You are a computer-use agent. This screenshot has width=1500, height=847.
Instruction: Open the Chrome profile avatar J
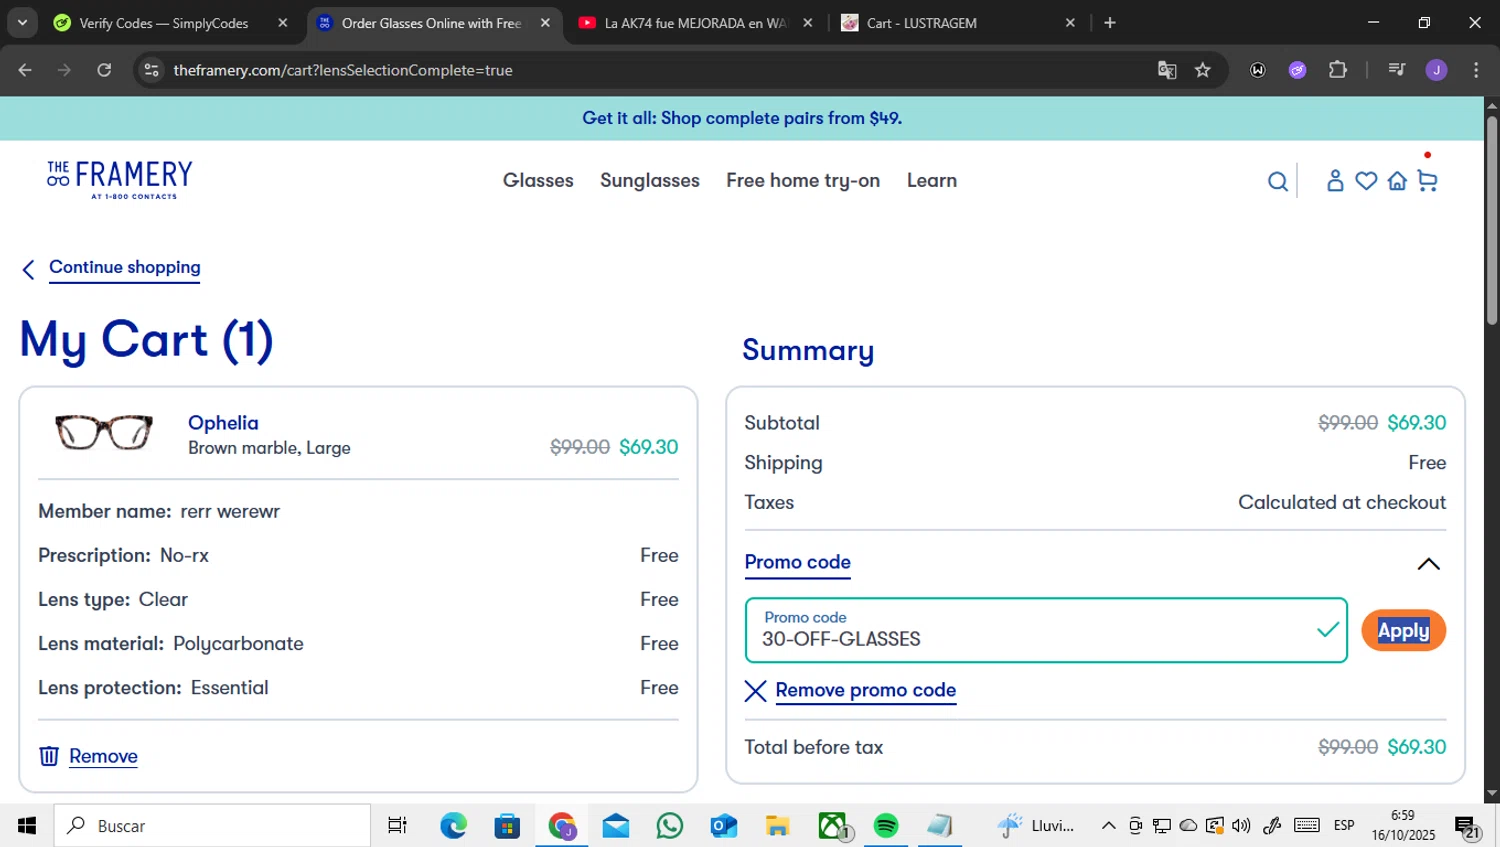click(1436, 70)
